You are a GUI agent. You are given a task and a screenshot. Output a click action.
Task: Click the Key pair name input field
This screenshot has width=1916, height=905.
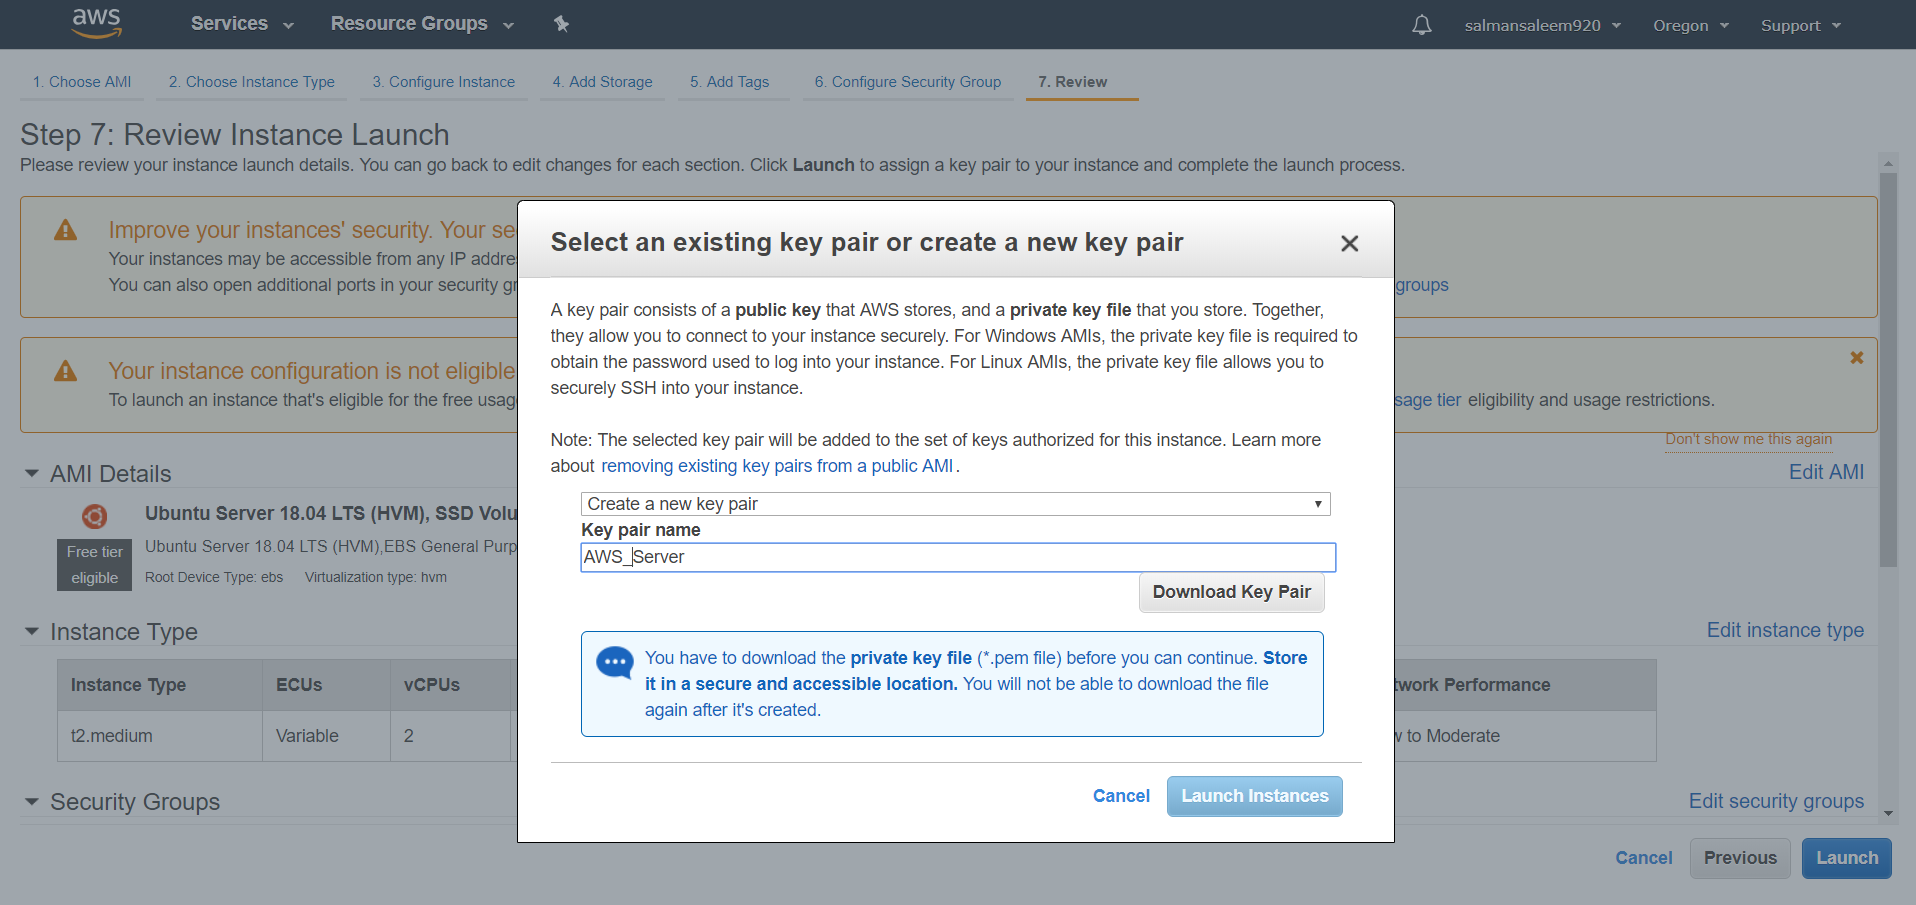coord(957,557)
